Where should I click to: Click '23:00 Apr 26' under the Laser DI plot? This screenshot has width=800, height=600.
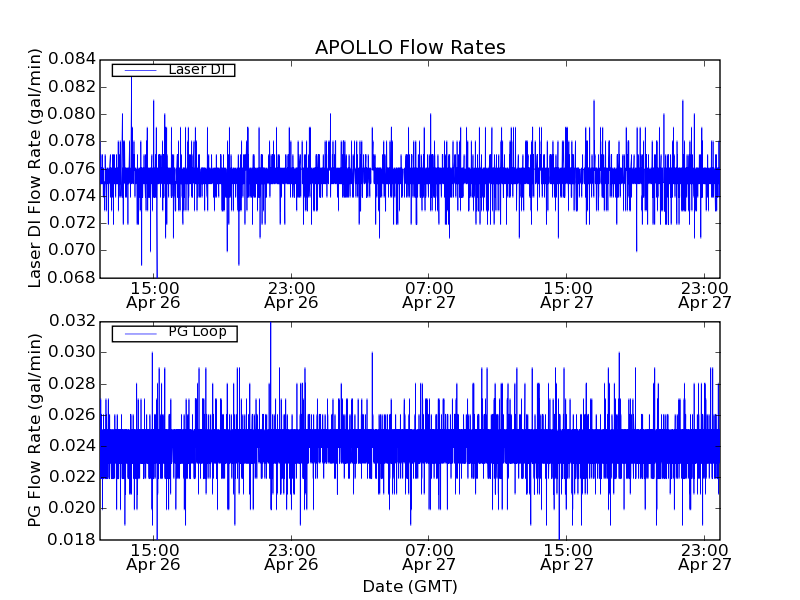tap(291, 295)
